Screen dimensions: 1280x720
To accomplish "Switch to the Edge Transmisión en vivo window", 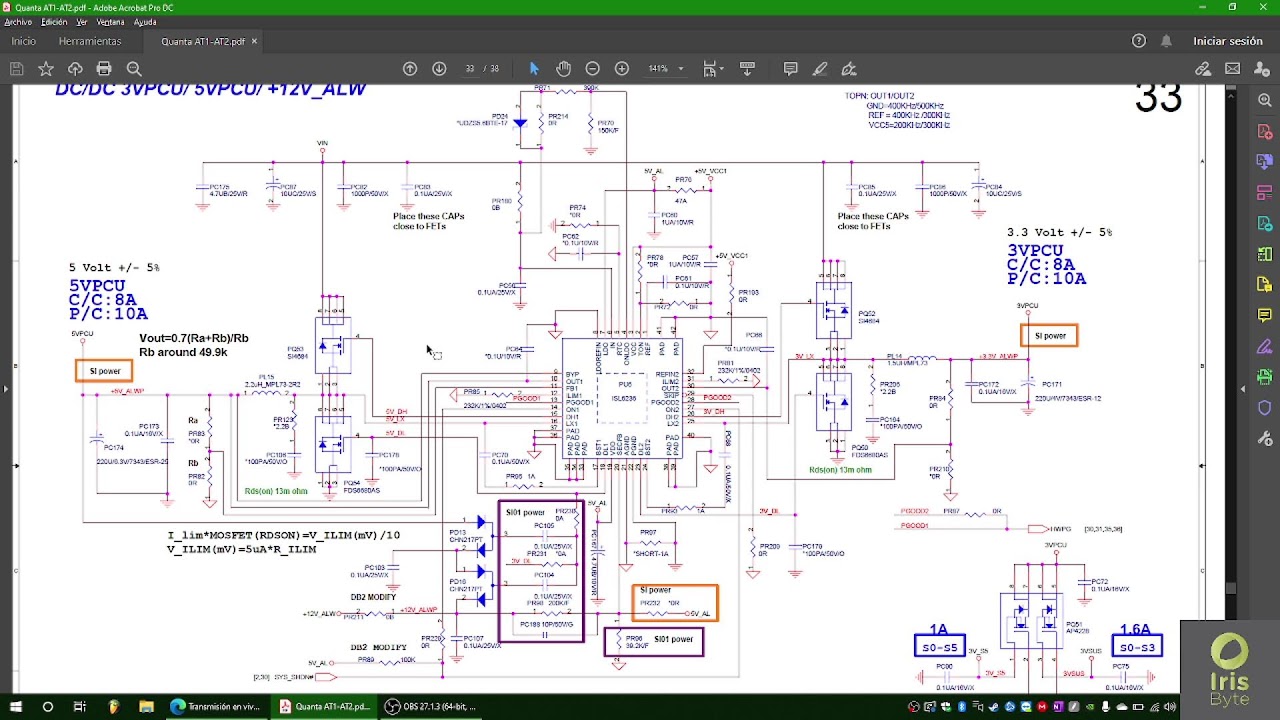I will [217, 706].
